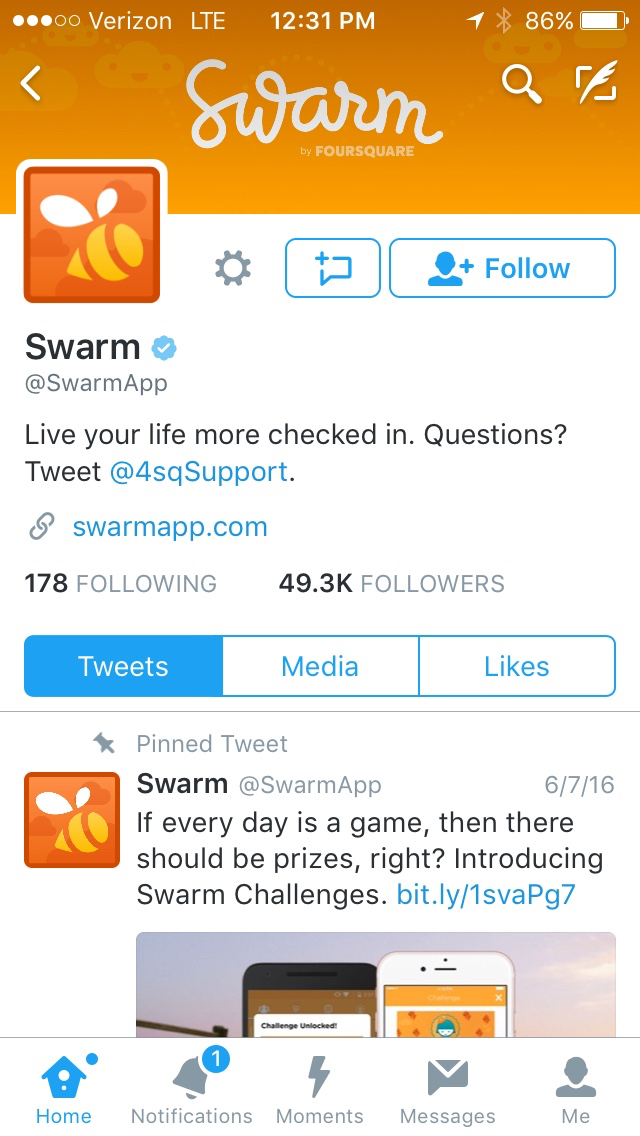
Task: Switch to the Media tab
Action: 320,666
